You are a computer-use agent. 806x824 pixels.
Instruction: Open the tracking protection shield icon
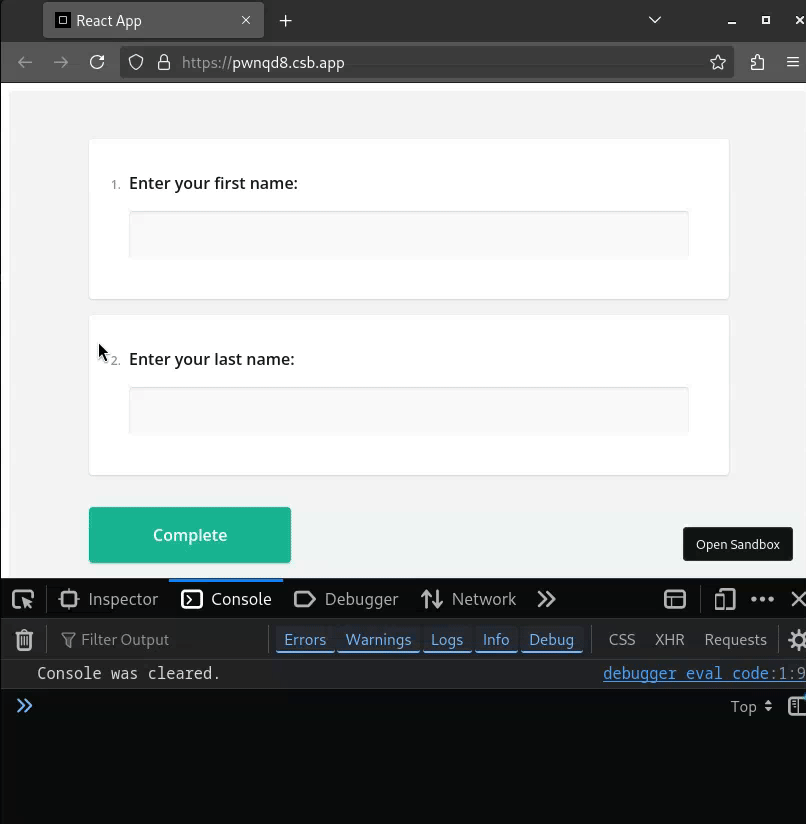tap(135, 62)
